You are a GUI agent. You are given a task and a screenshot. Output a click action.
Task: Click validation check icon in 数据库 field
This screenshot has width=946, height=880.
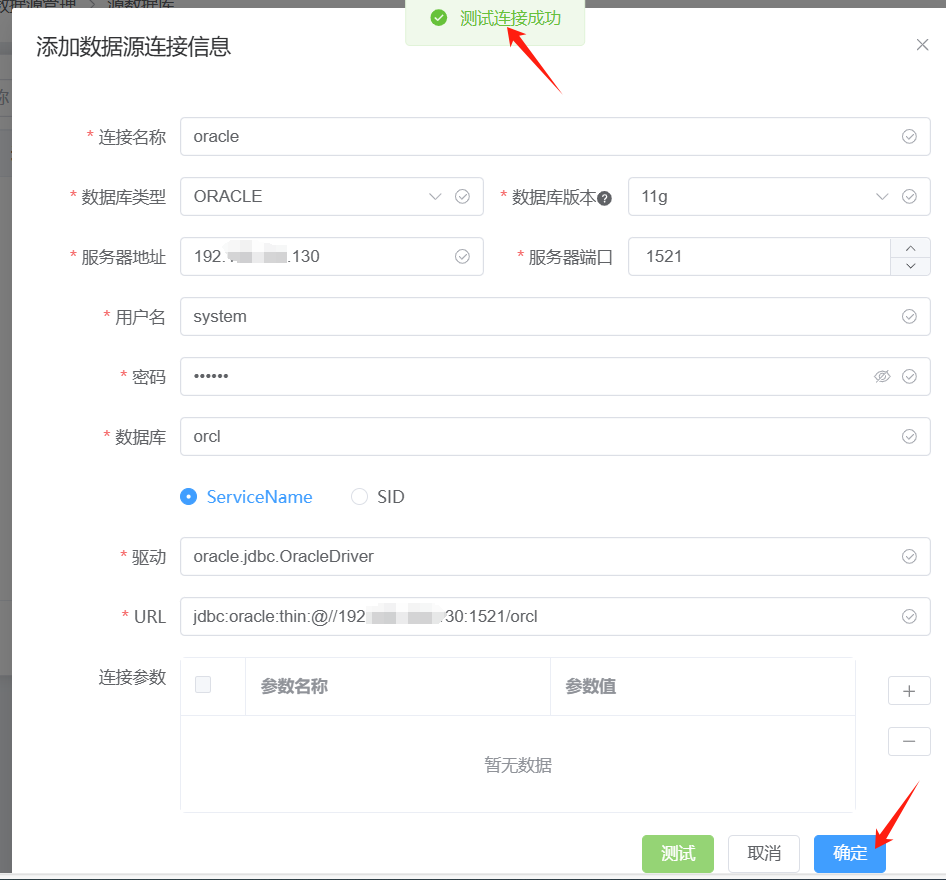click(909, 437)
